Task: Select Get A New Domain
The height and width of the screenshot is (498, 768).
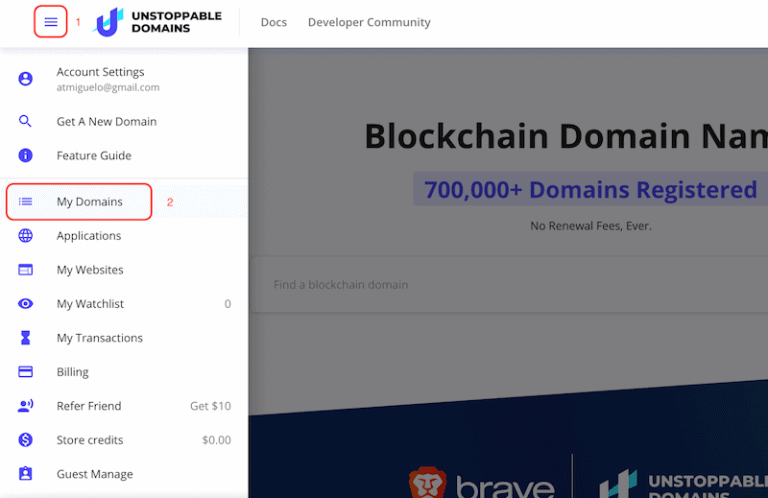Action: click(x=124, y=121)
